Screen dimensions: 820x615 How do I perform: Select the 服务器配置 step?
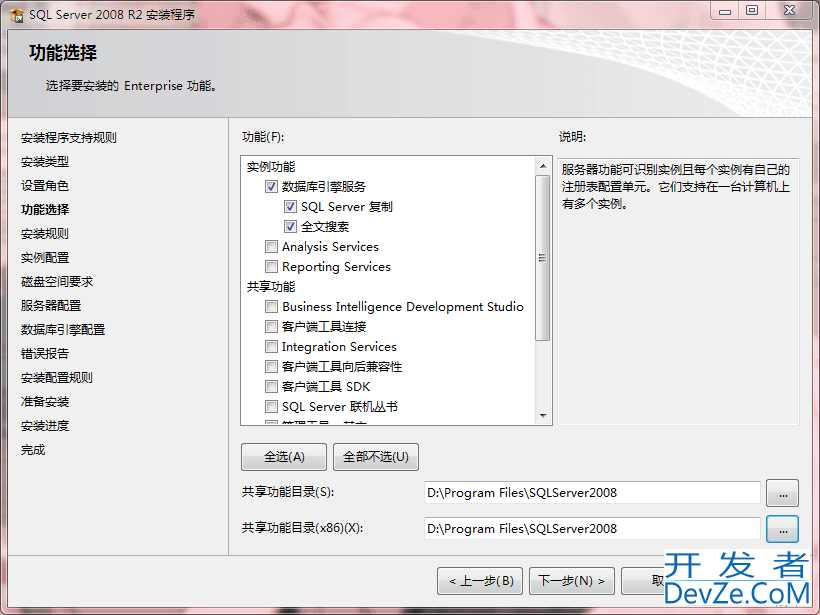point(51,305)
